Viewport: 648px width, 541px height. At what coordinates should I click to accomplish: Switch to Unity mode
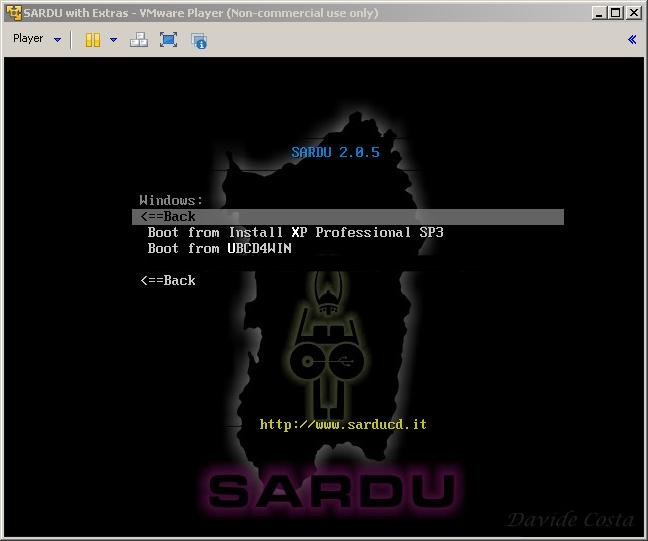199,41
